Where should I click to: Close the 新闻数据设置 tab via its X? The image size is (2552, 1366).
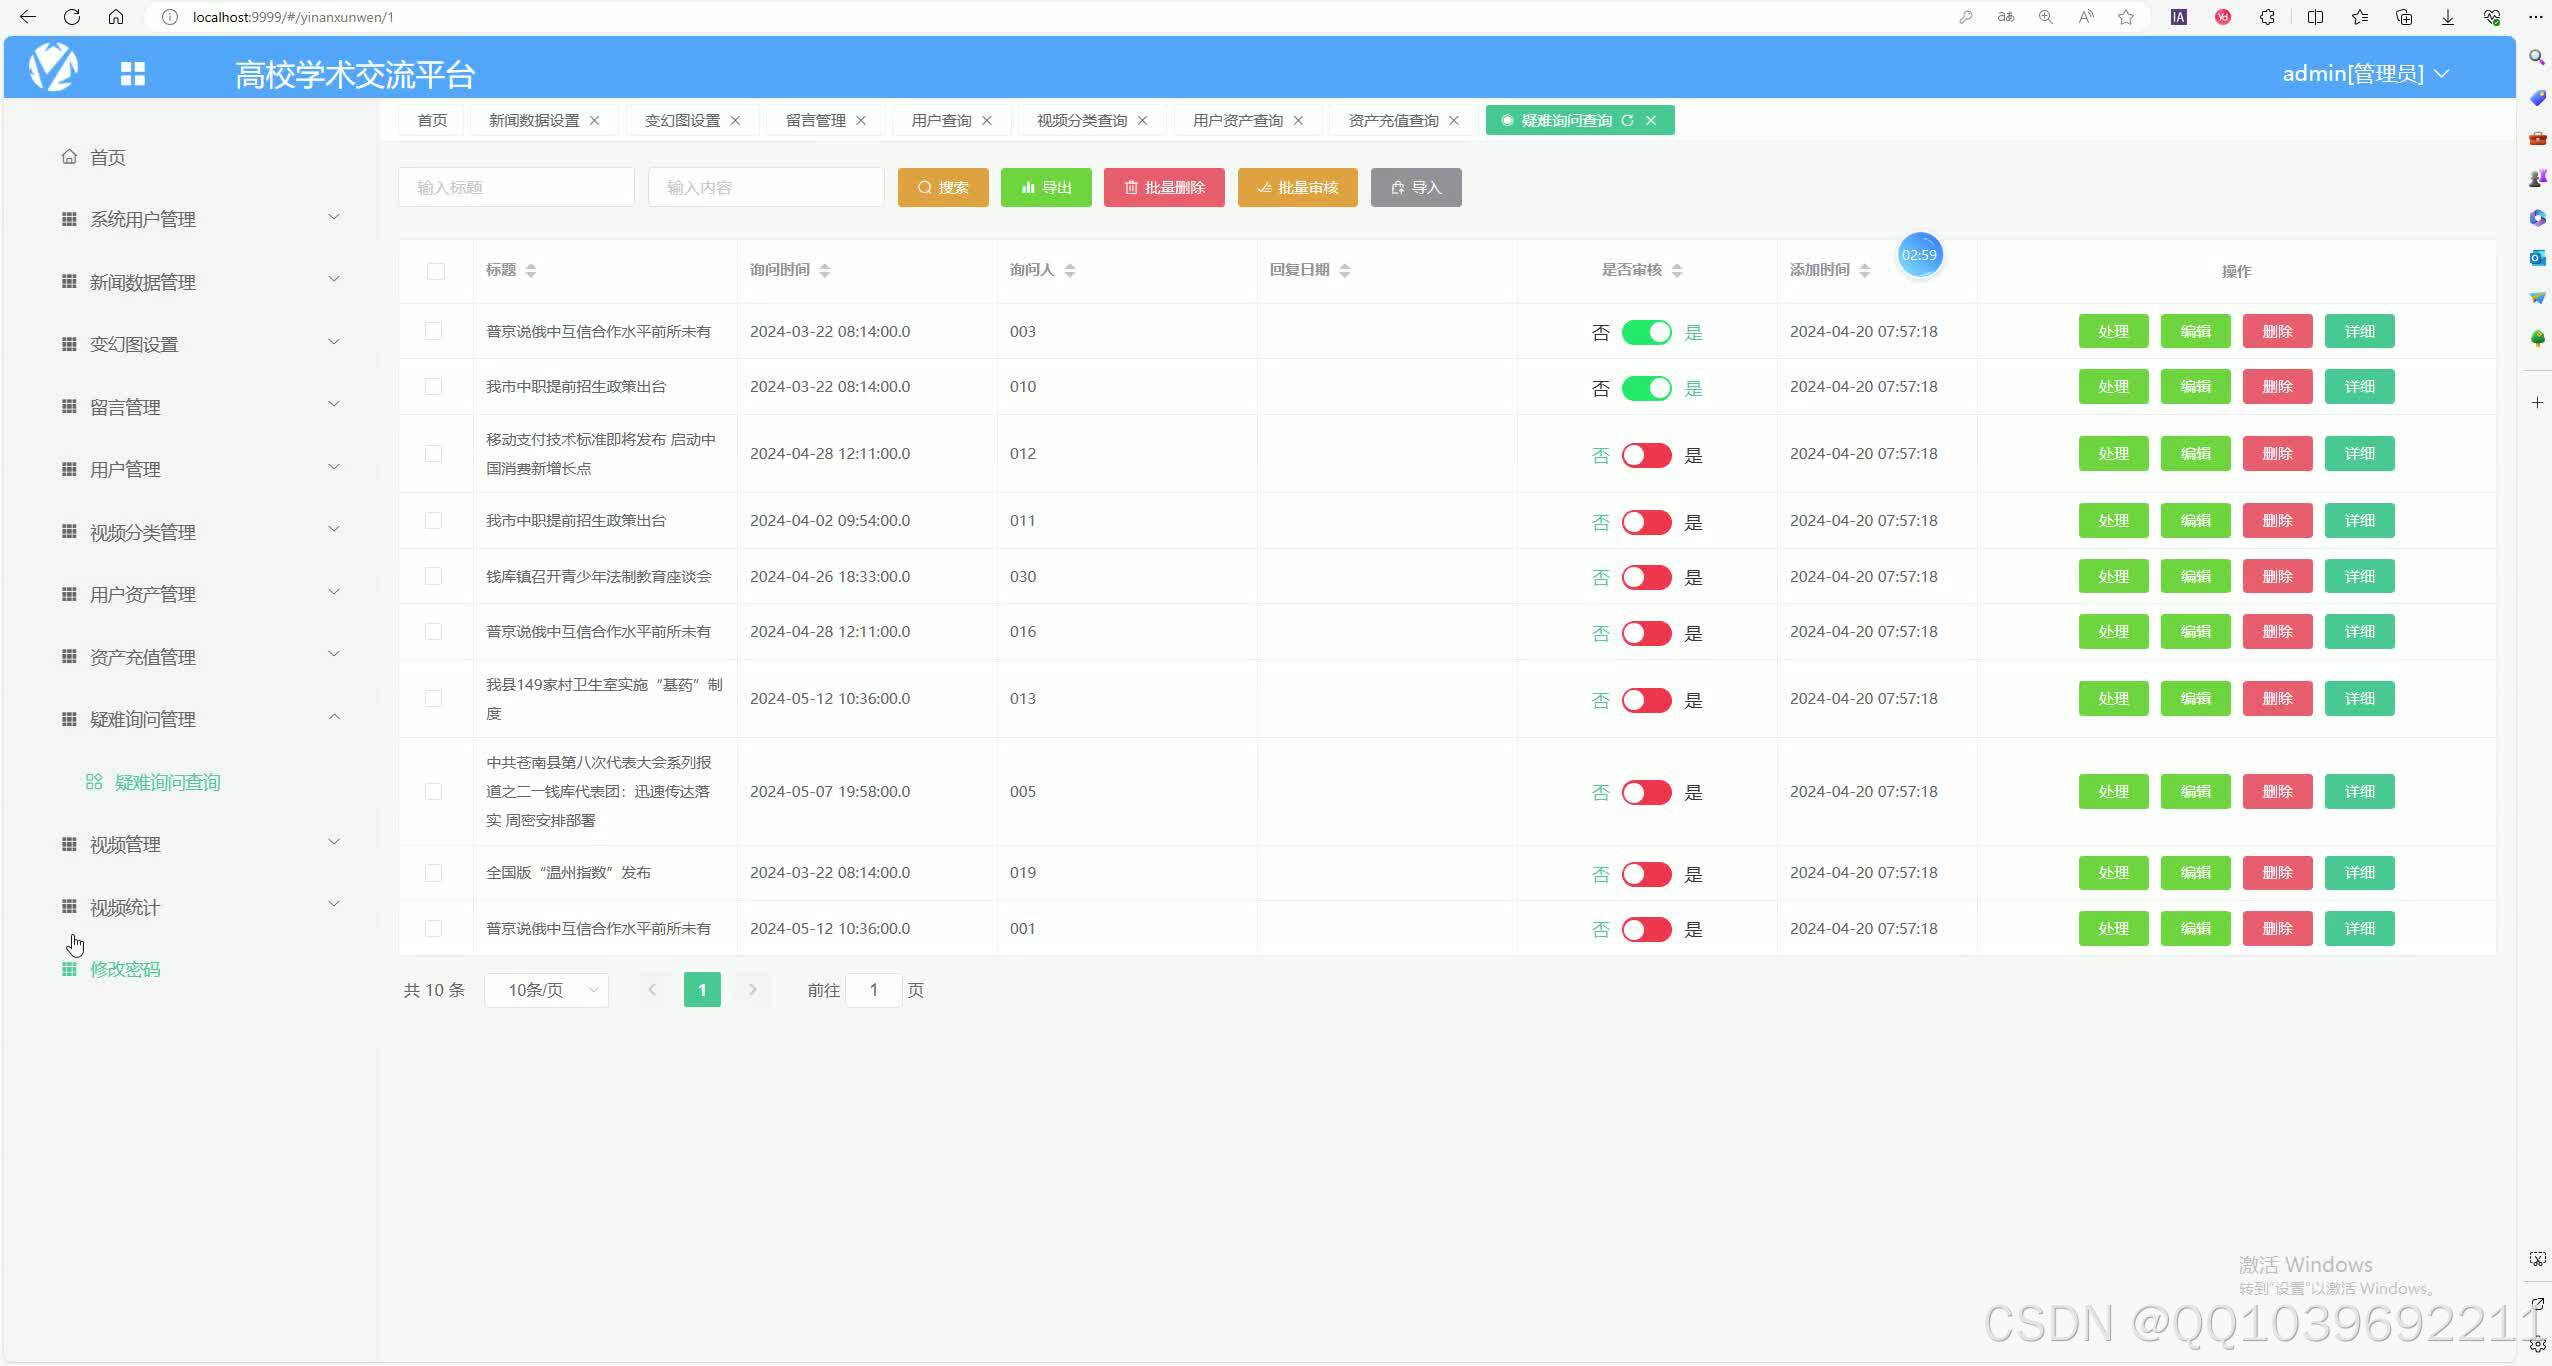click(x=595, y=120)
